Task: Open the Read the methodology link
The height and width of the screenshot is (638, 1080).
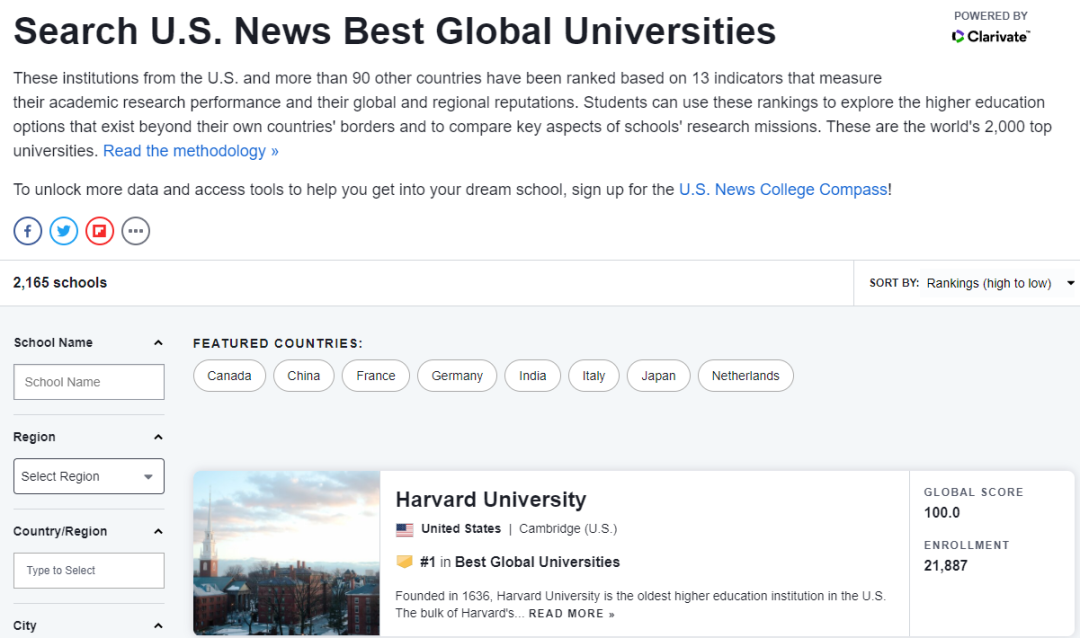Action: pos(191,151)
